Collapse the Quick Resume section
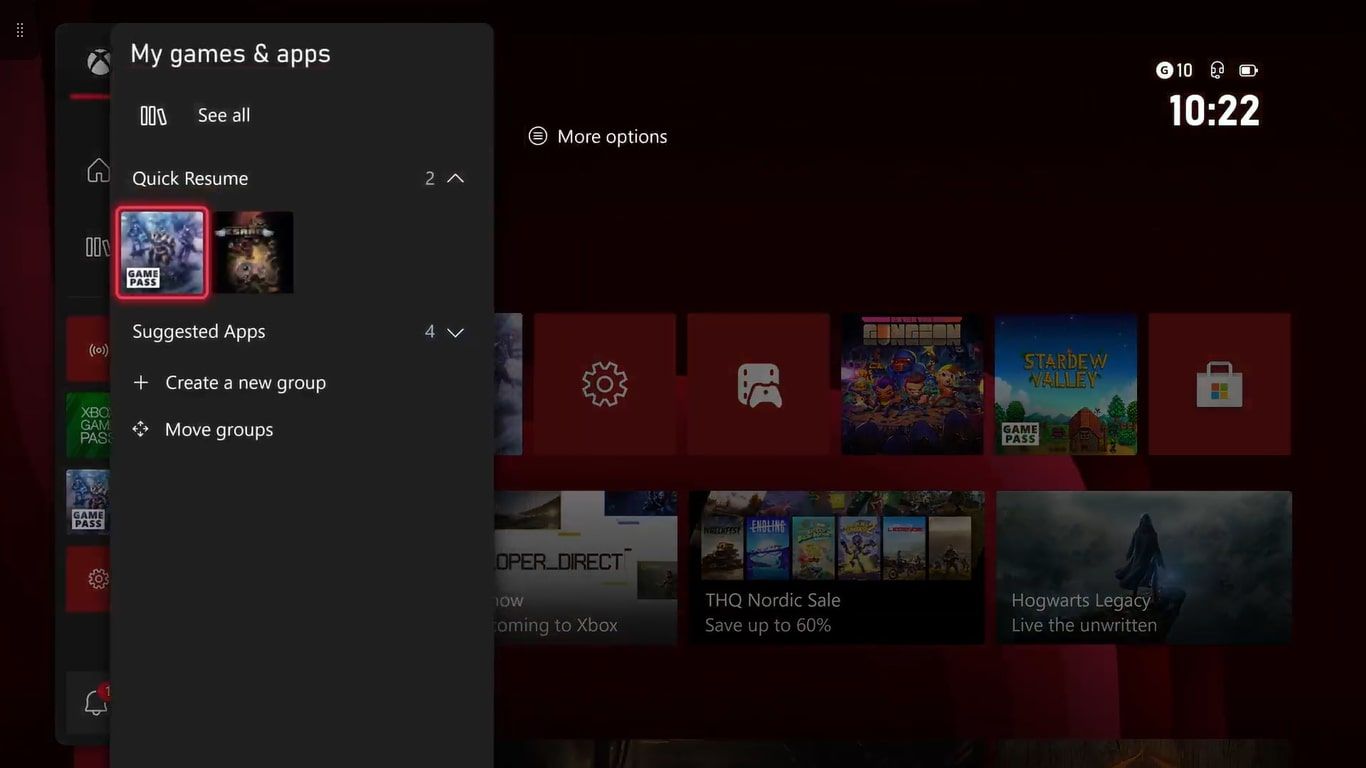The height and width of the screenshot is (768, 1366). click(455, 178)
